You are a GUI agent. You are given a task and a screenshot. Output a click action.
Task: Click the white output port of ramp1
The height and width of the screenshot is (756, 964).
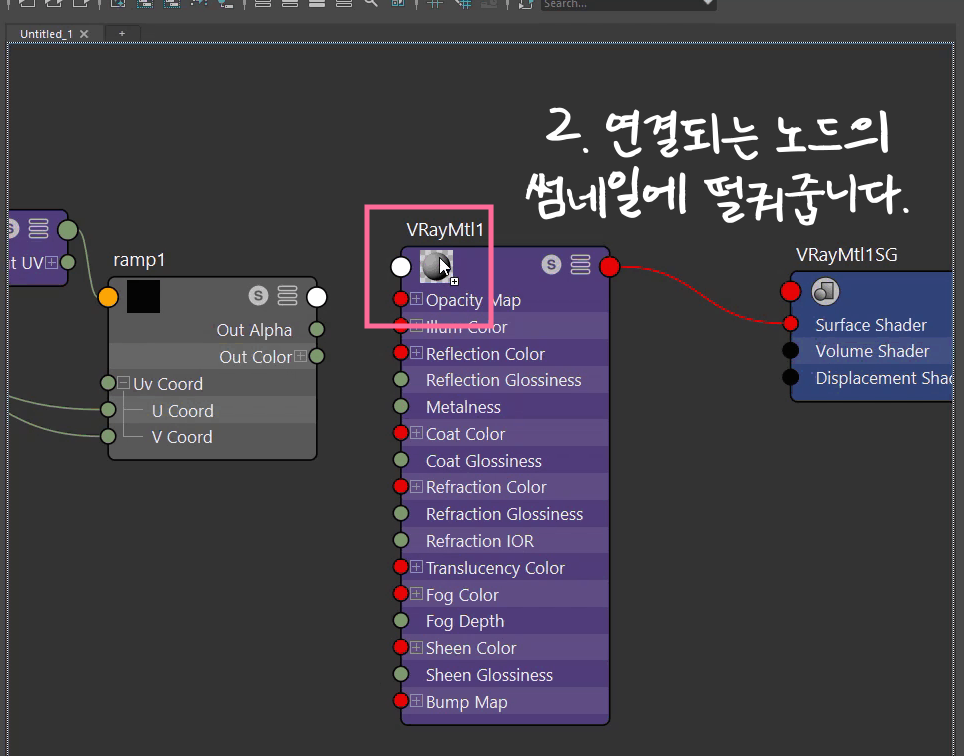click(317, 297)
